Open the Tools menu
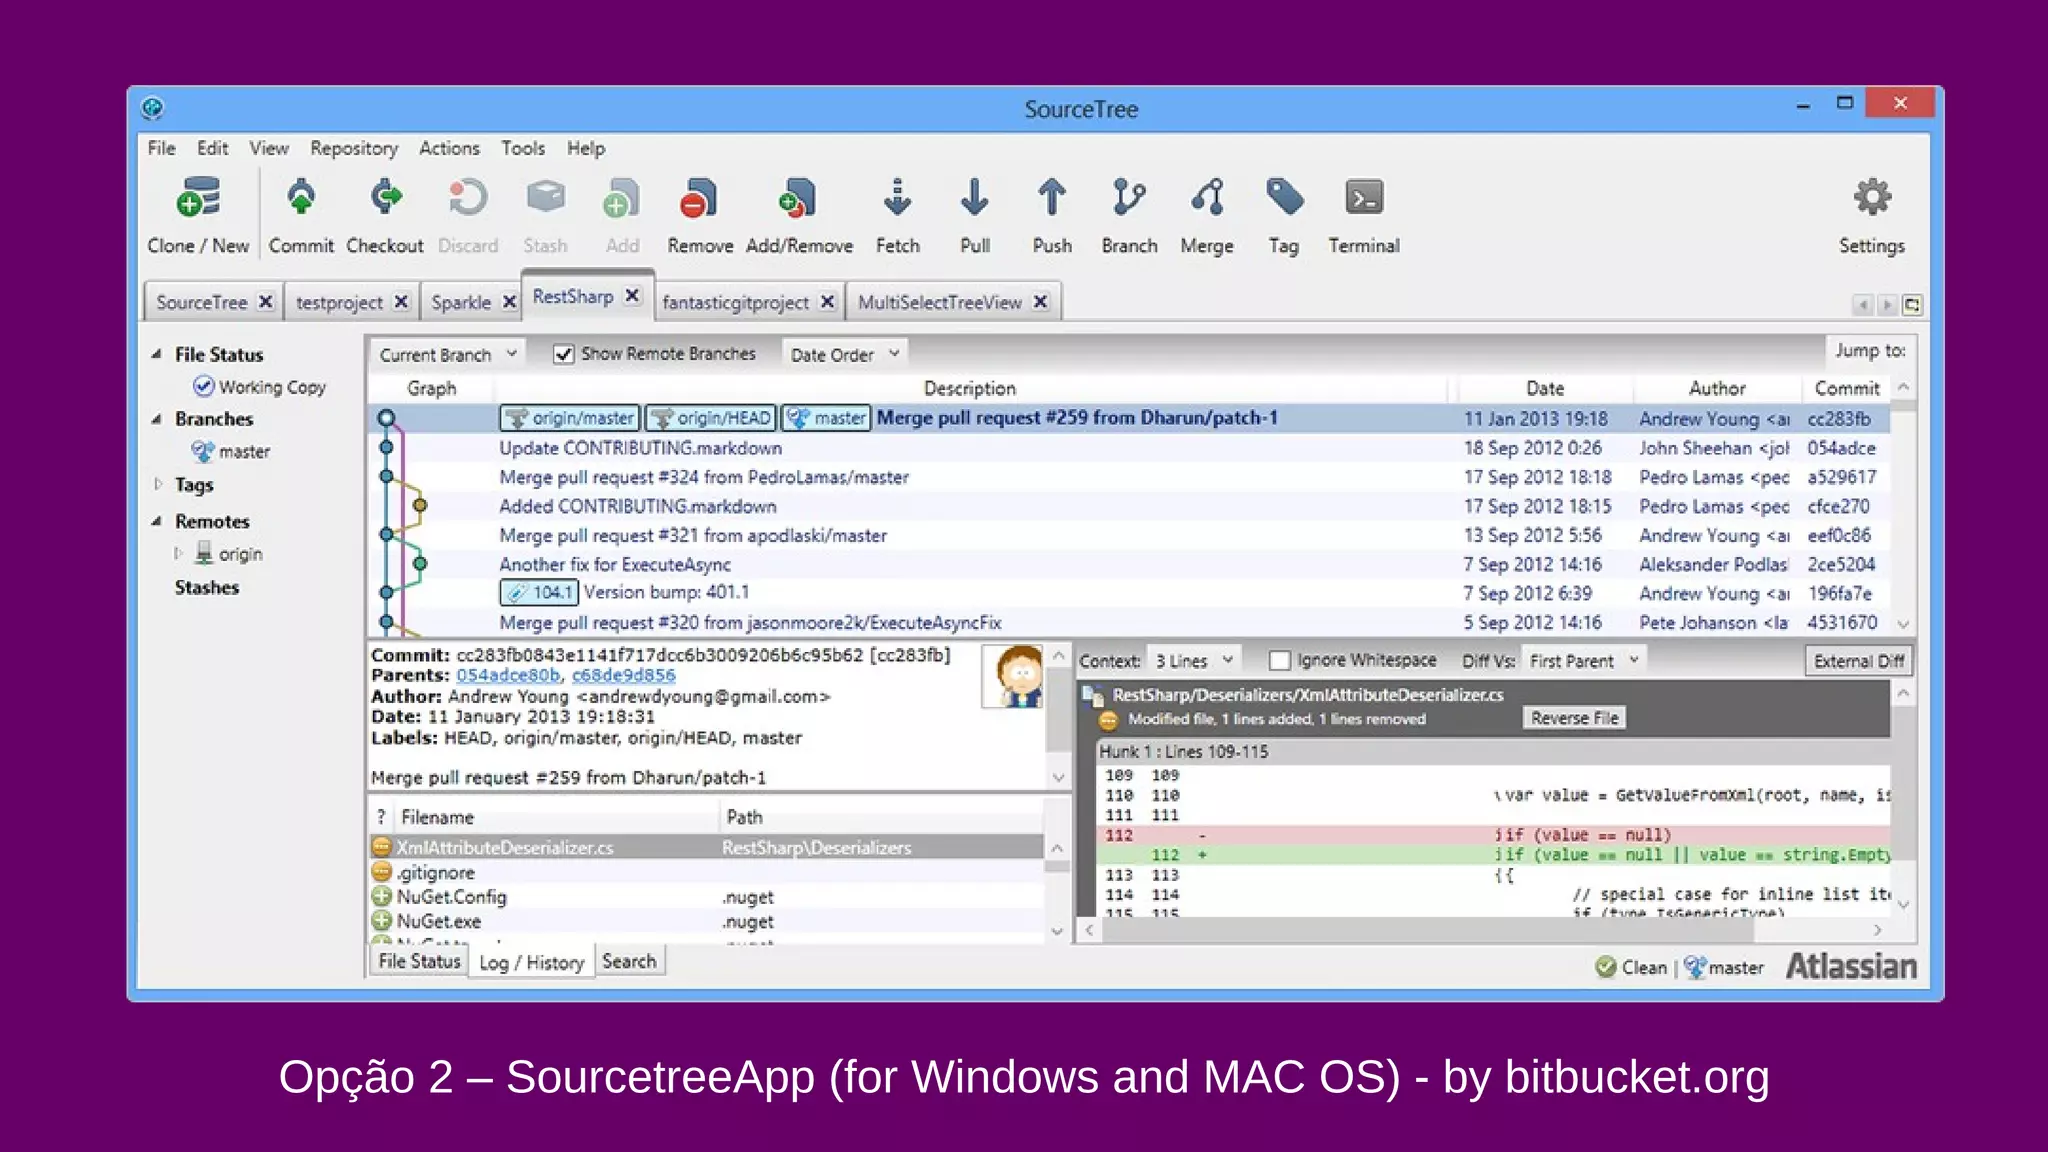 523,148
